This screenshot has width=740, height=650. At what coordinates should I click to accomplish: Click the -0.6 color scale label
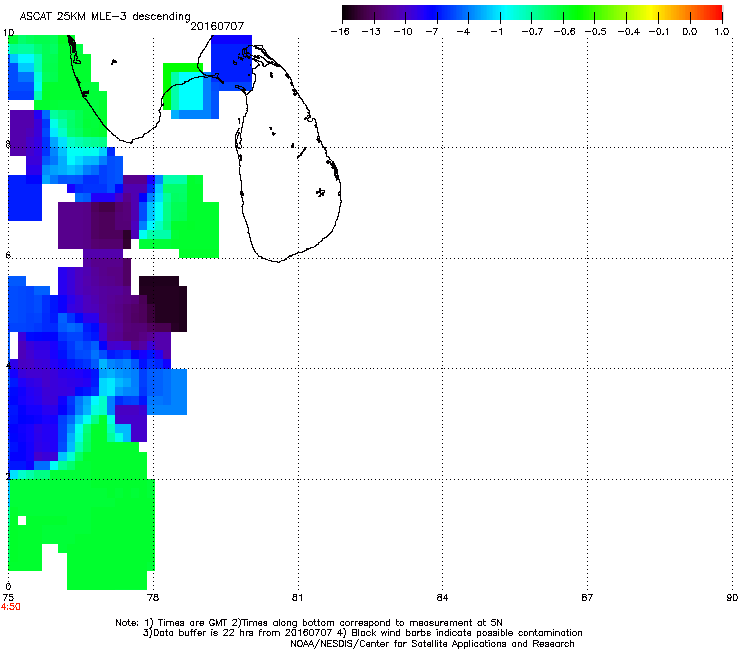click(x=564, y=32)
